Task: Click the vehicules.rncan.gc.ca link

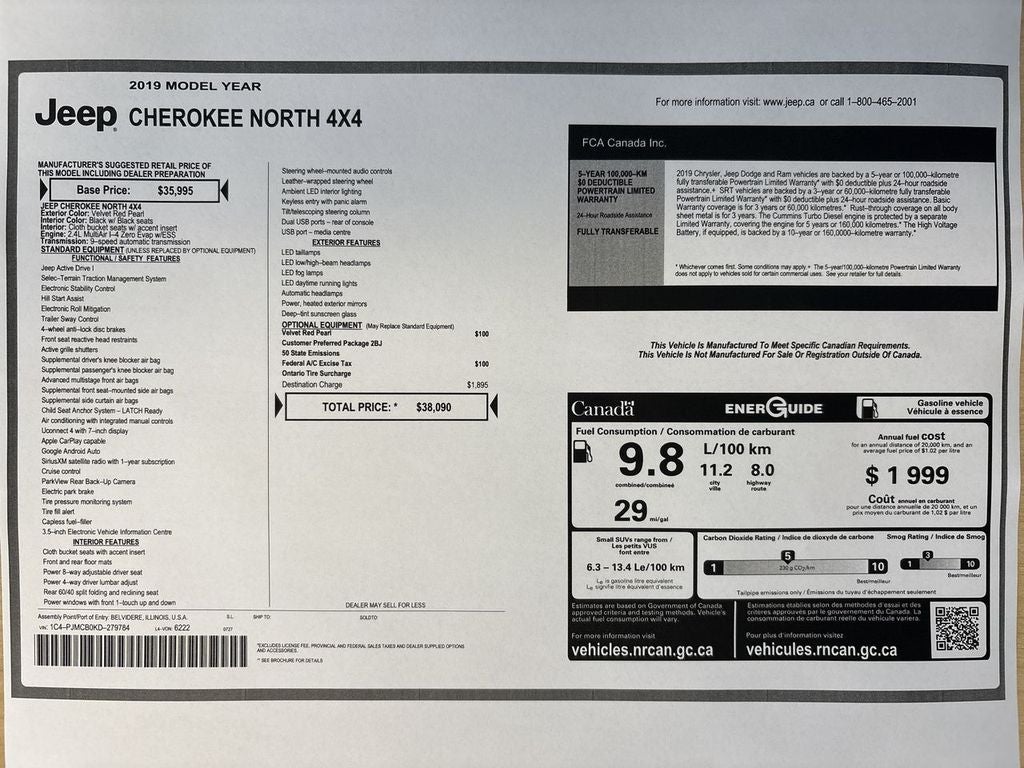Action: tap(821, 650)
